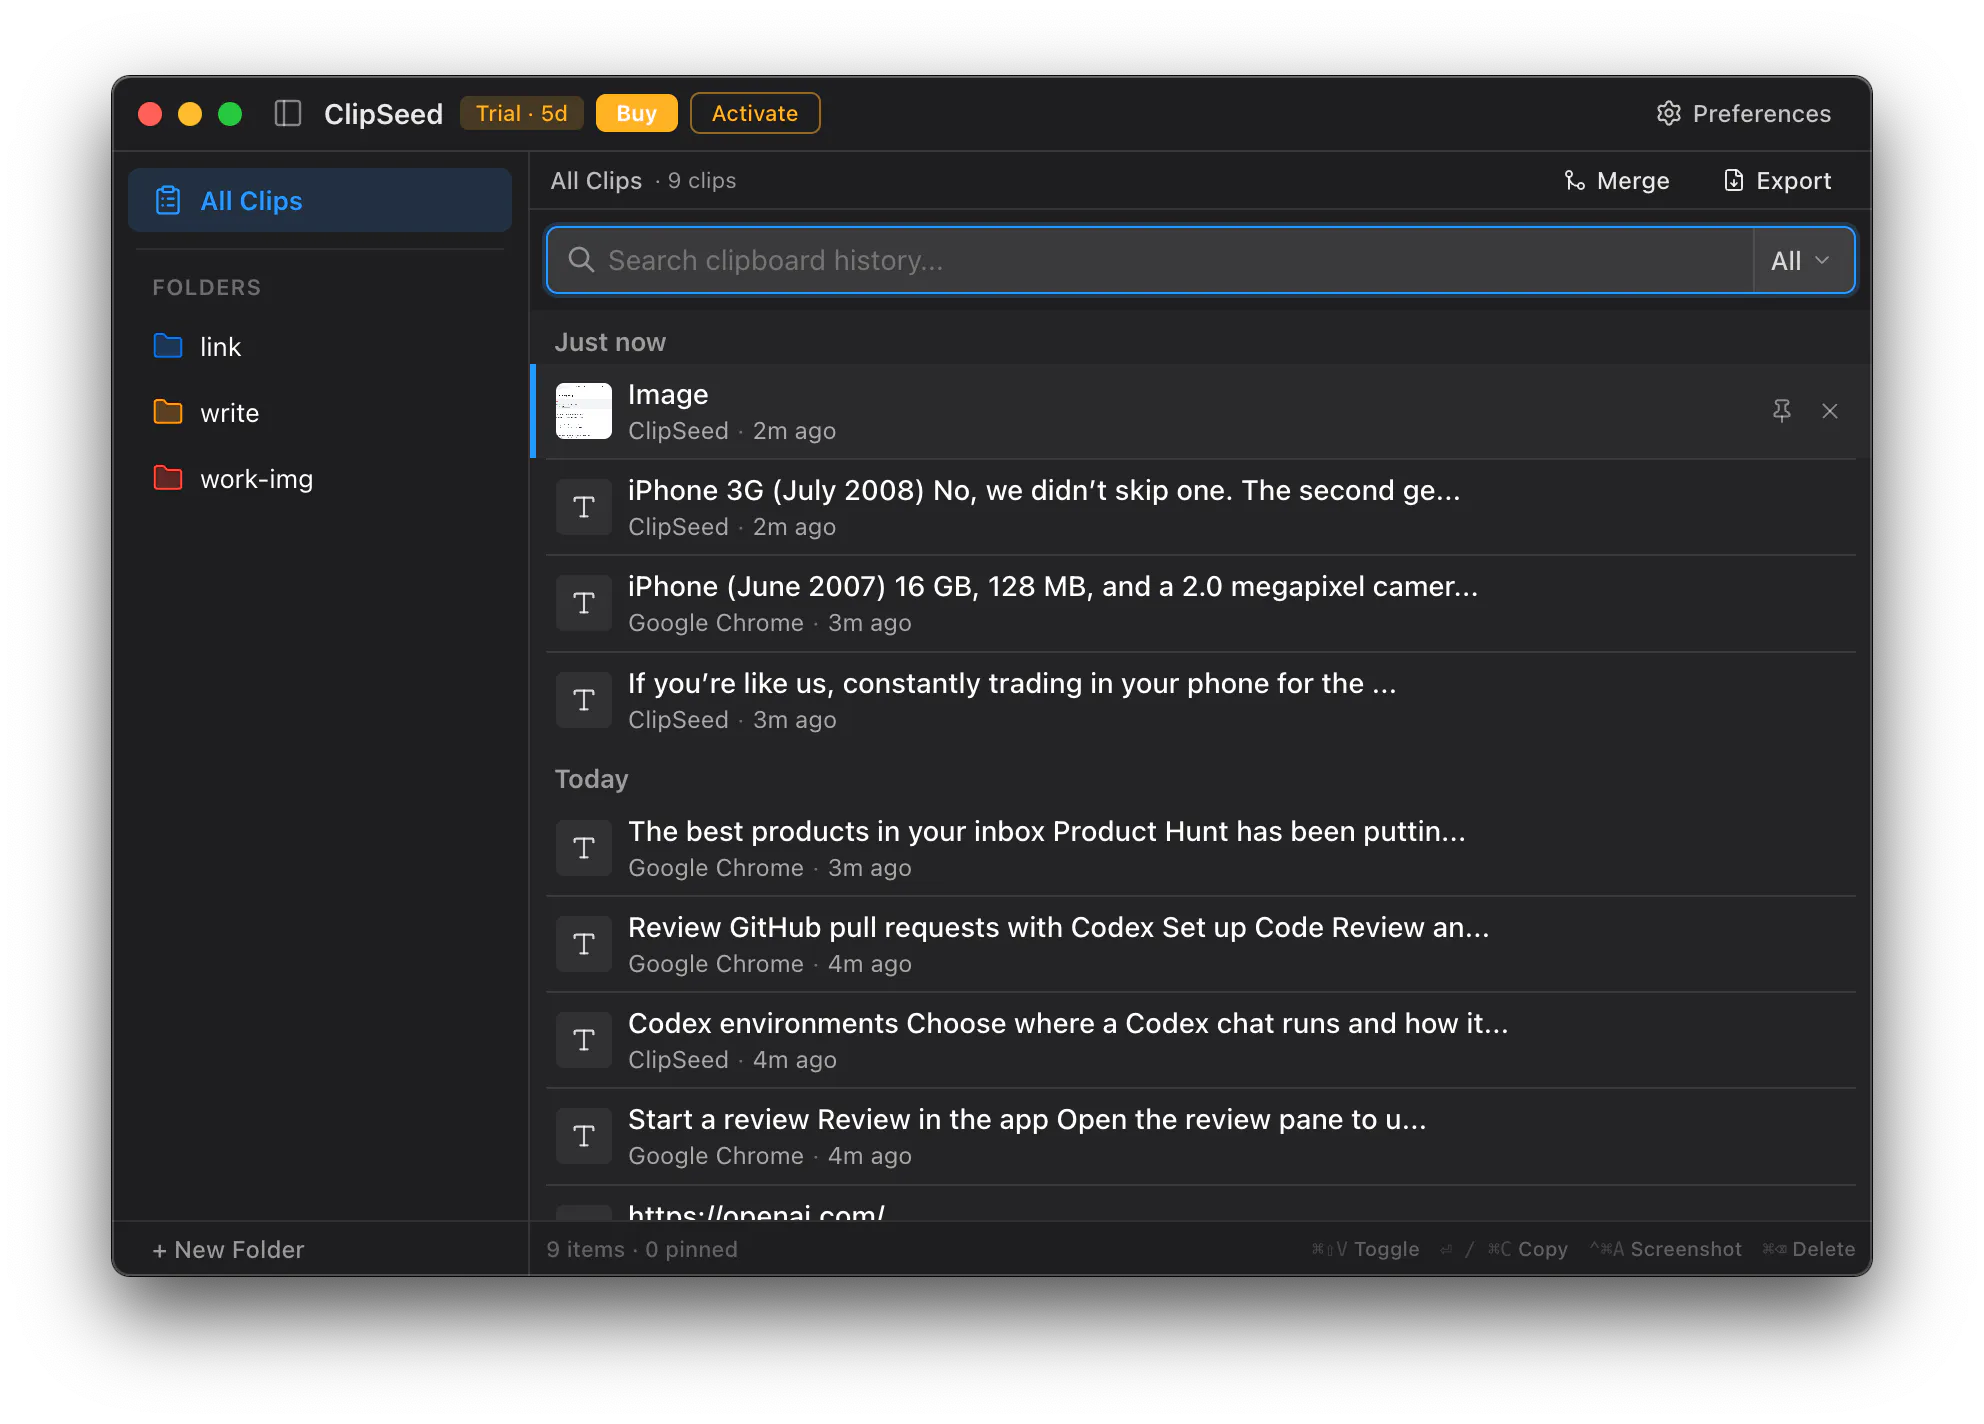Select 'Codex environments Choose where' clip

tap(1200, 1041)
